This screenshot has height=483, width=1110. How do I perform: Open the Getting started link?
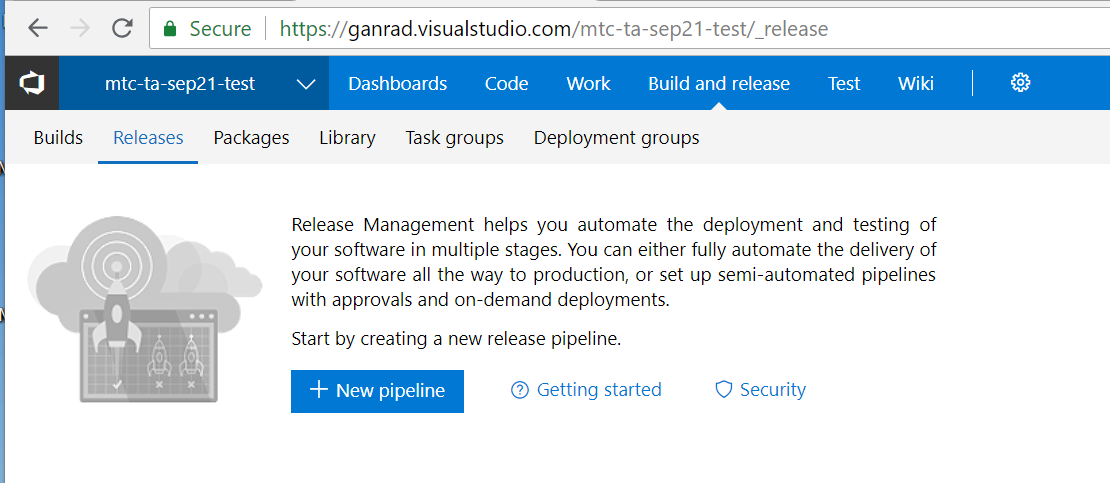click(x=599, y=390)
